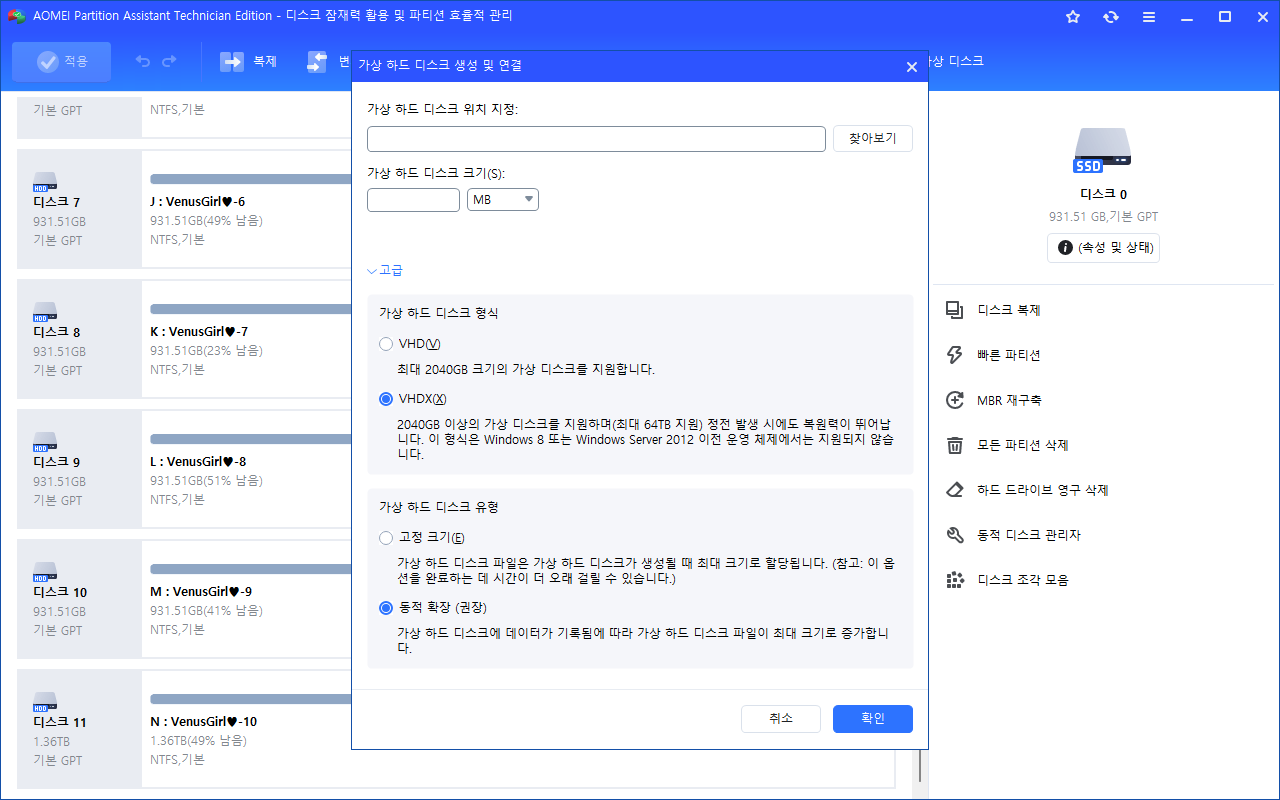Open the MB size unit dropdown
Screen dimensions: 1280x800
coord(503,200)
